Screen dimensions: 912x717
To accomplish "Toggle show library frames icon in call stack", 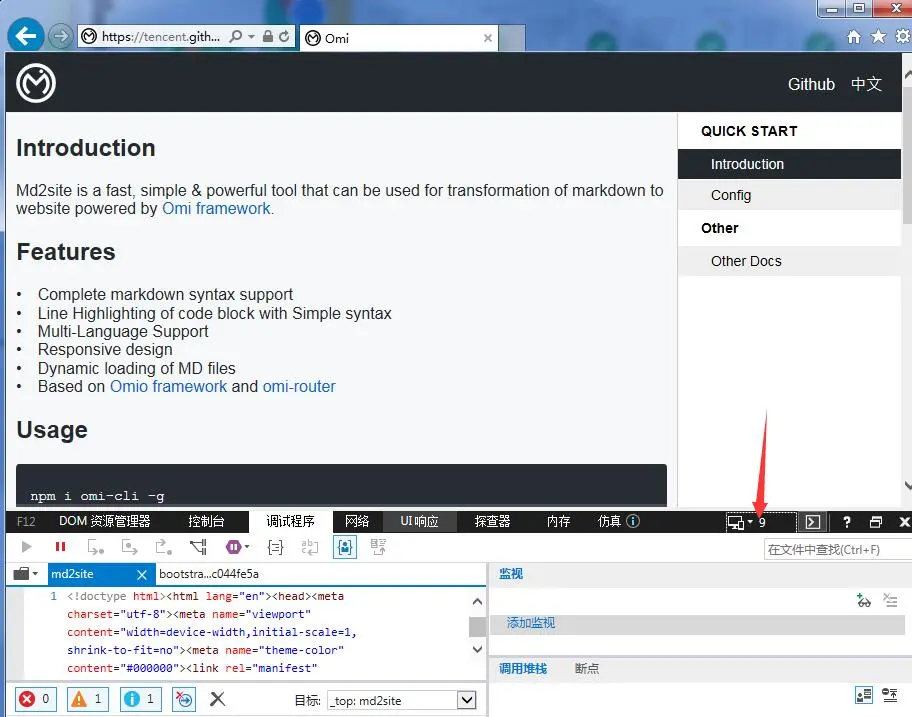I will click(864, 695).
